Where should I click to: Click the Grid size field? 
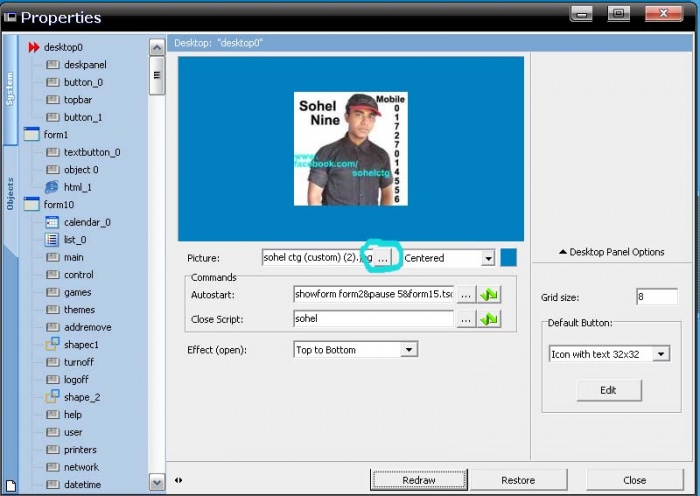[657, 296]
